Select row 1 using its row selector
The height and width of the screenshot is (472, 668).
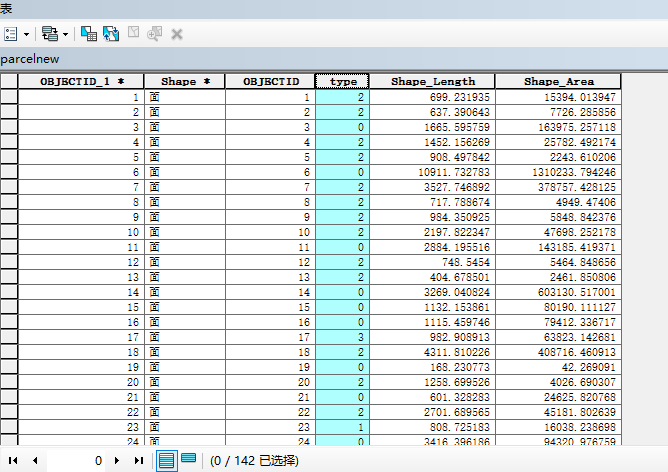tap(9, 97)
